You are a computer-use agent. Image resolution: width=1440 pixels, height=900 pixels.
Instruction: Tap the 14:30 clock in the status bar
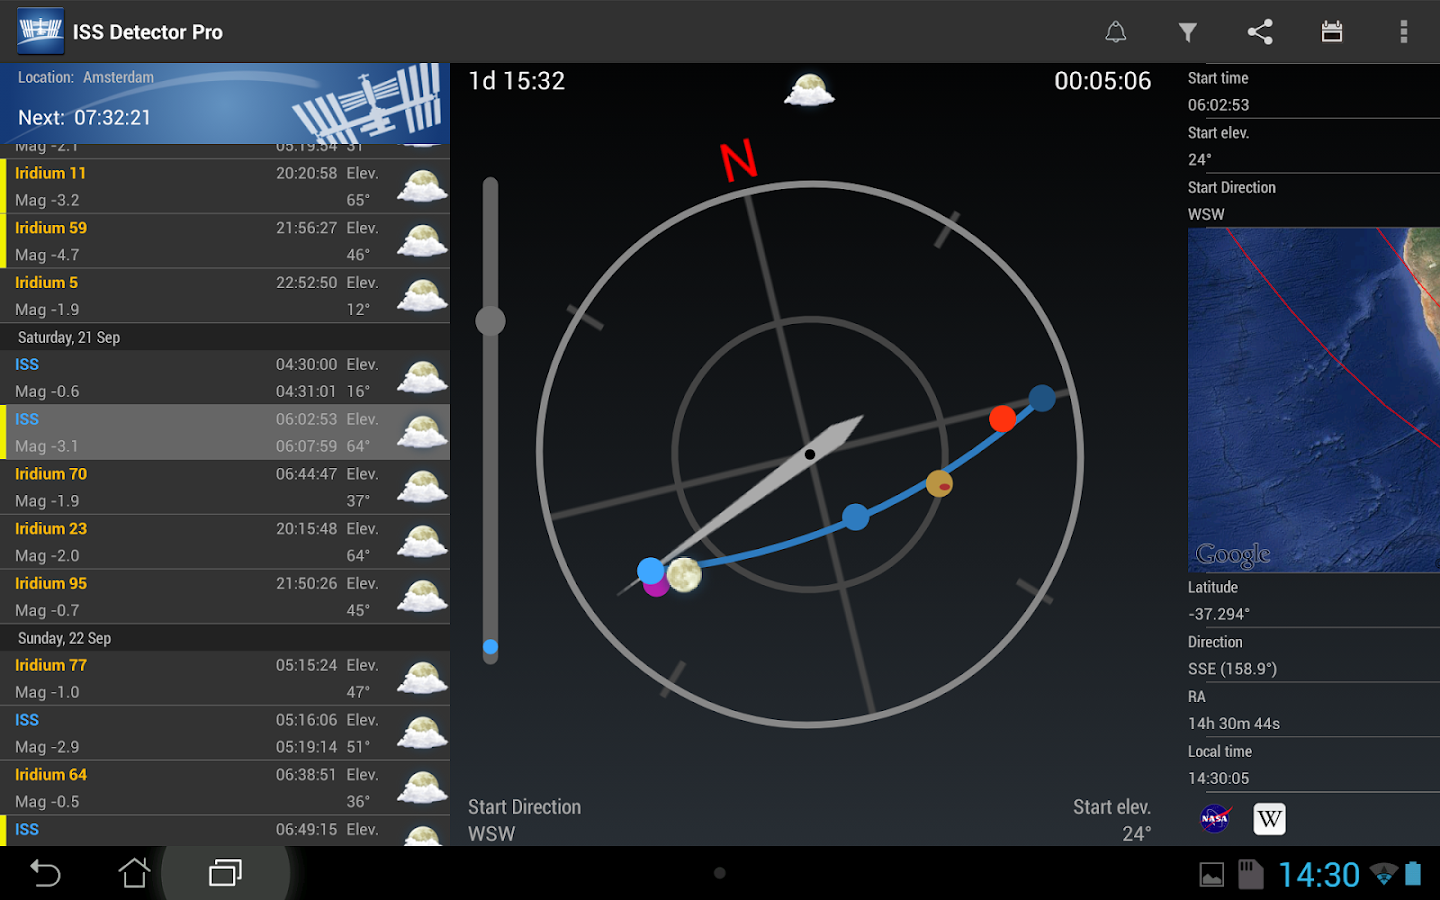[1320, 873]
